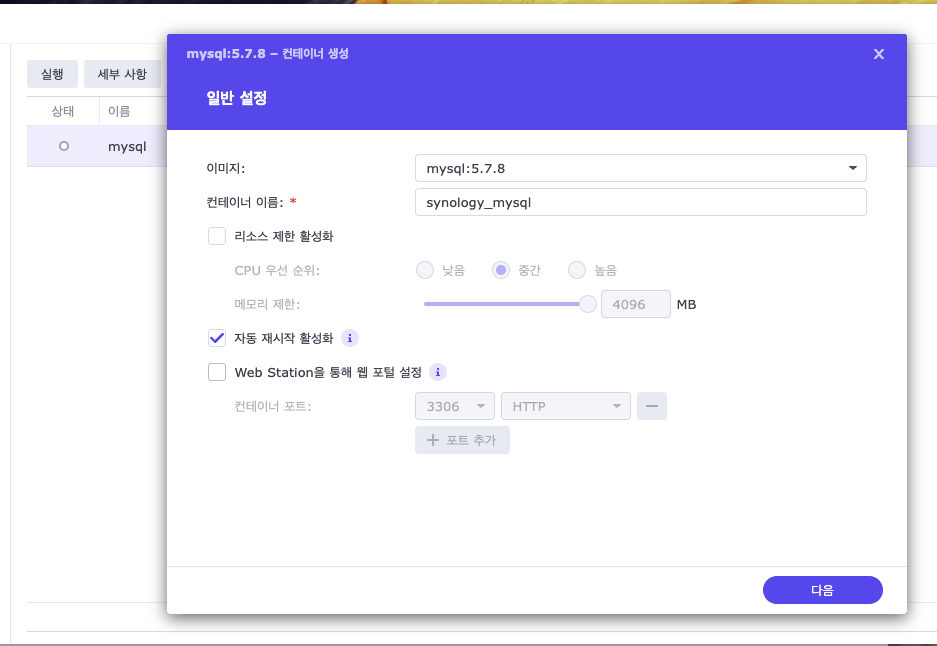
Task: Click memory limit 4096 MB field
Action: point(636,304)
